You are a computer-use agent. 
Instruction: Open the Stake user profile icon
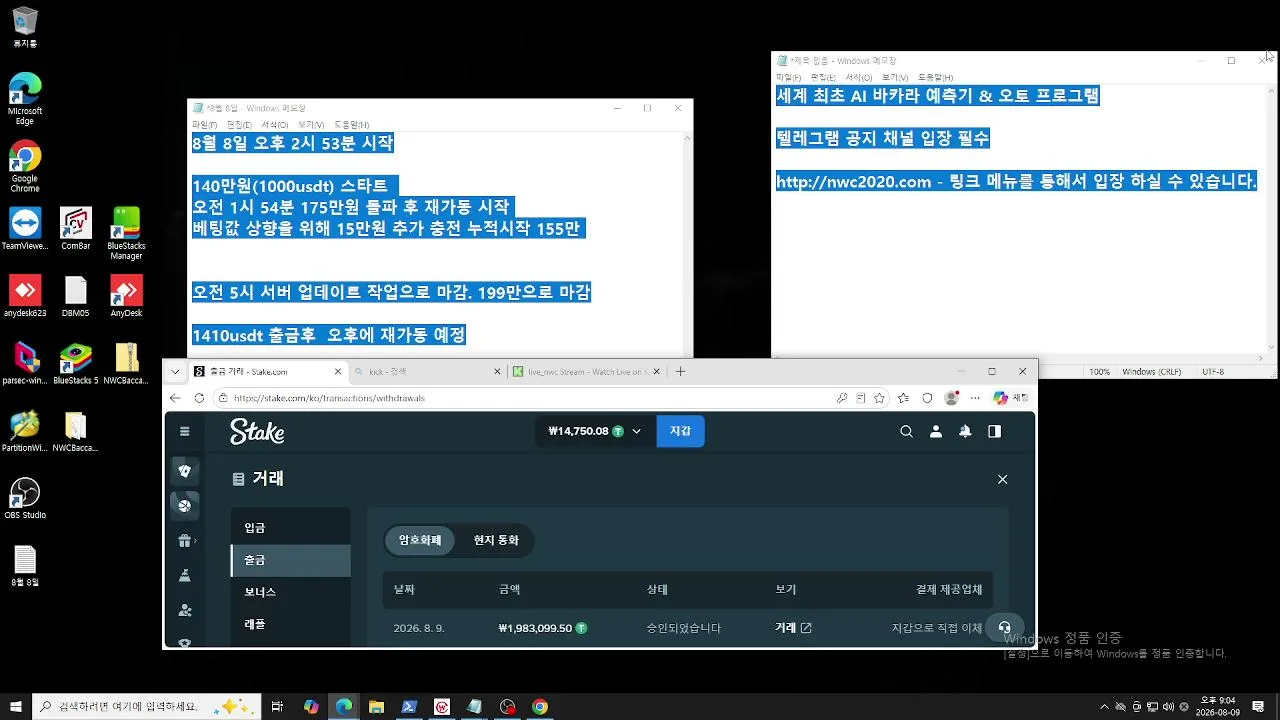pyautogui.click(x=936, y=431)
